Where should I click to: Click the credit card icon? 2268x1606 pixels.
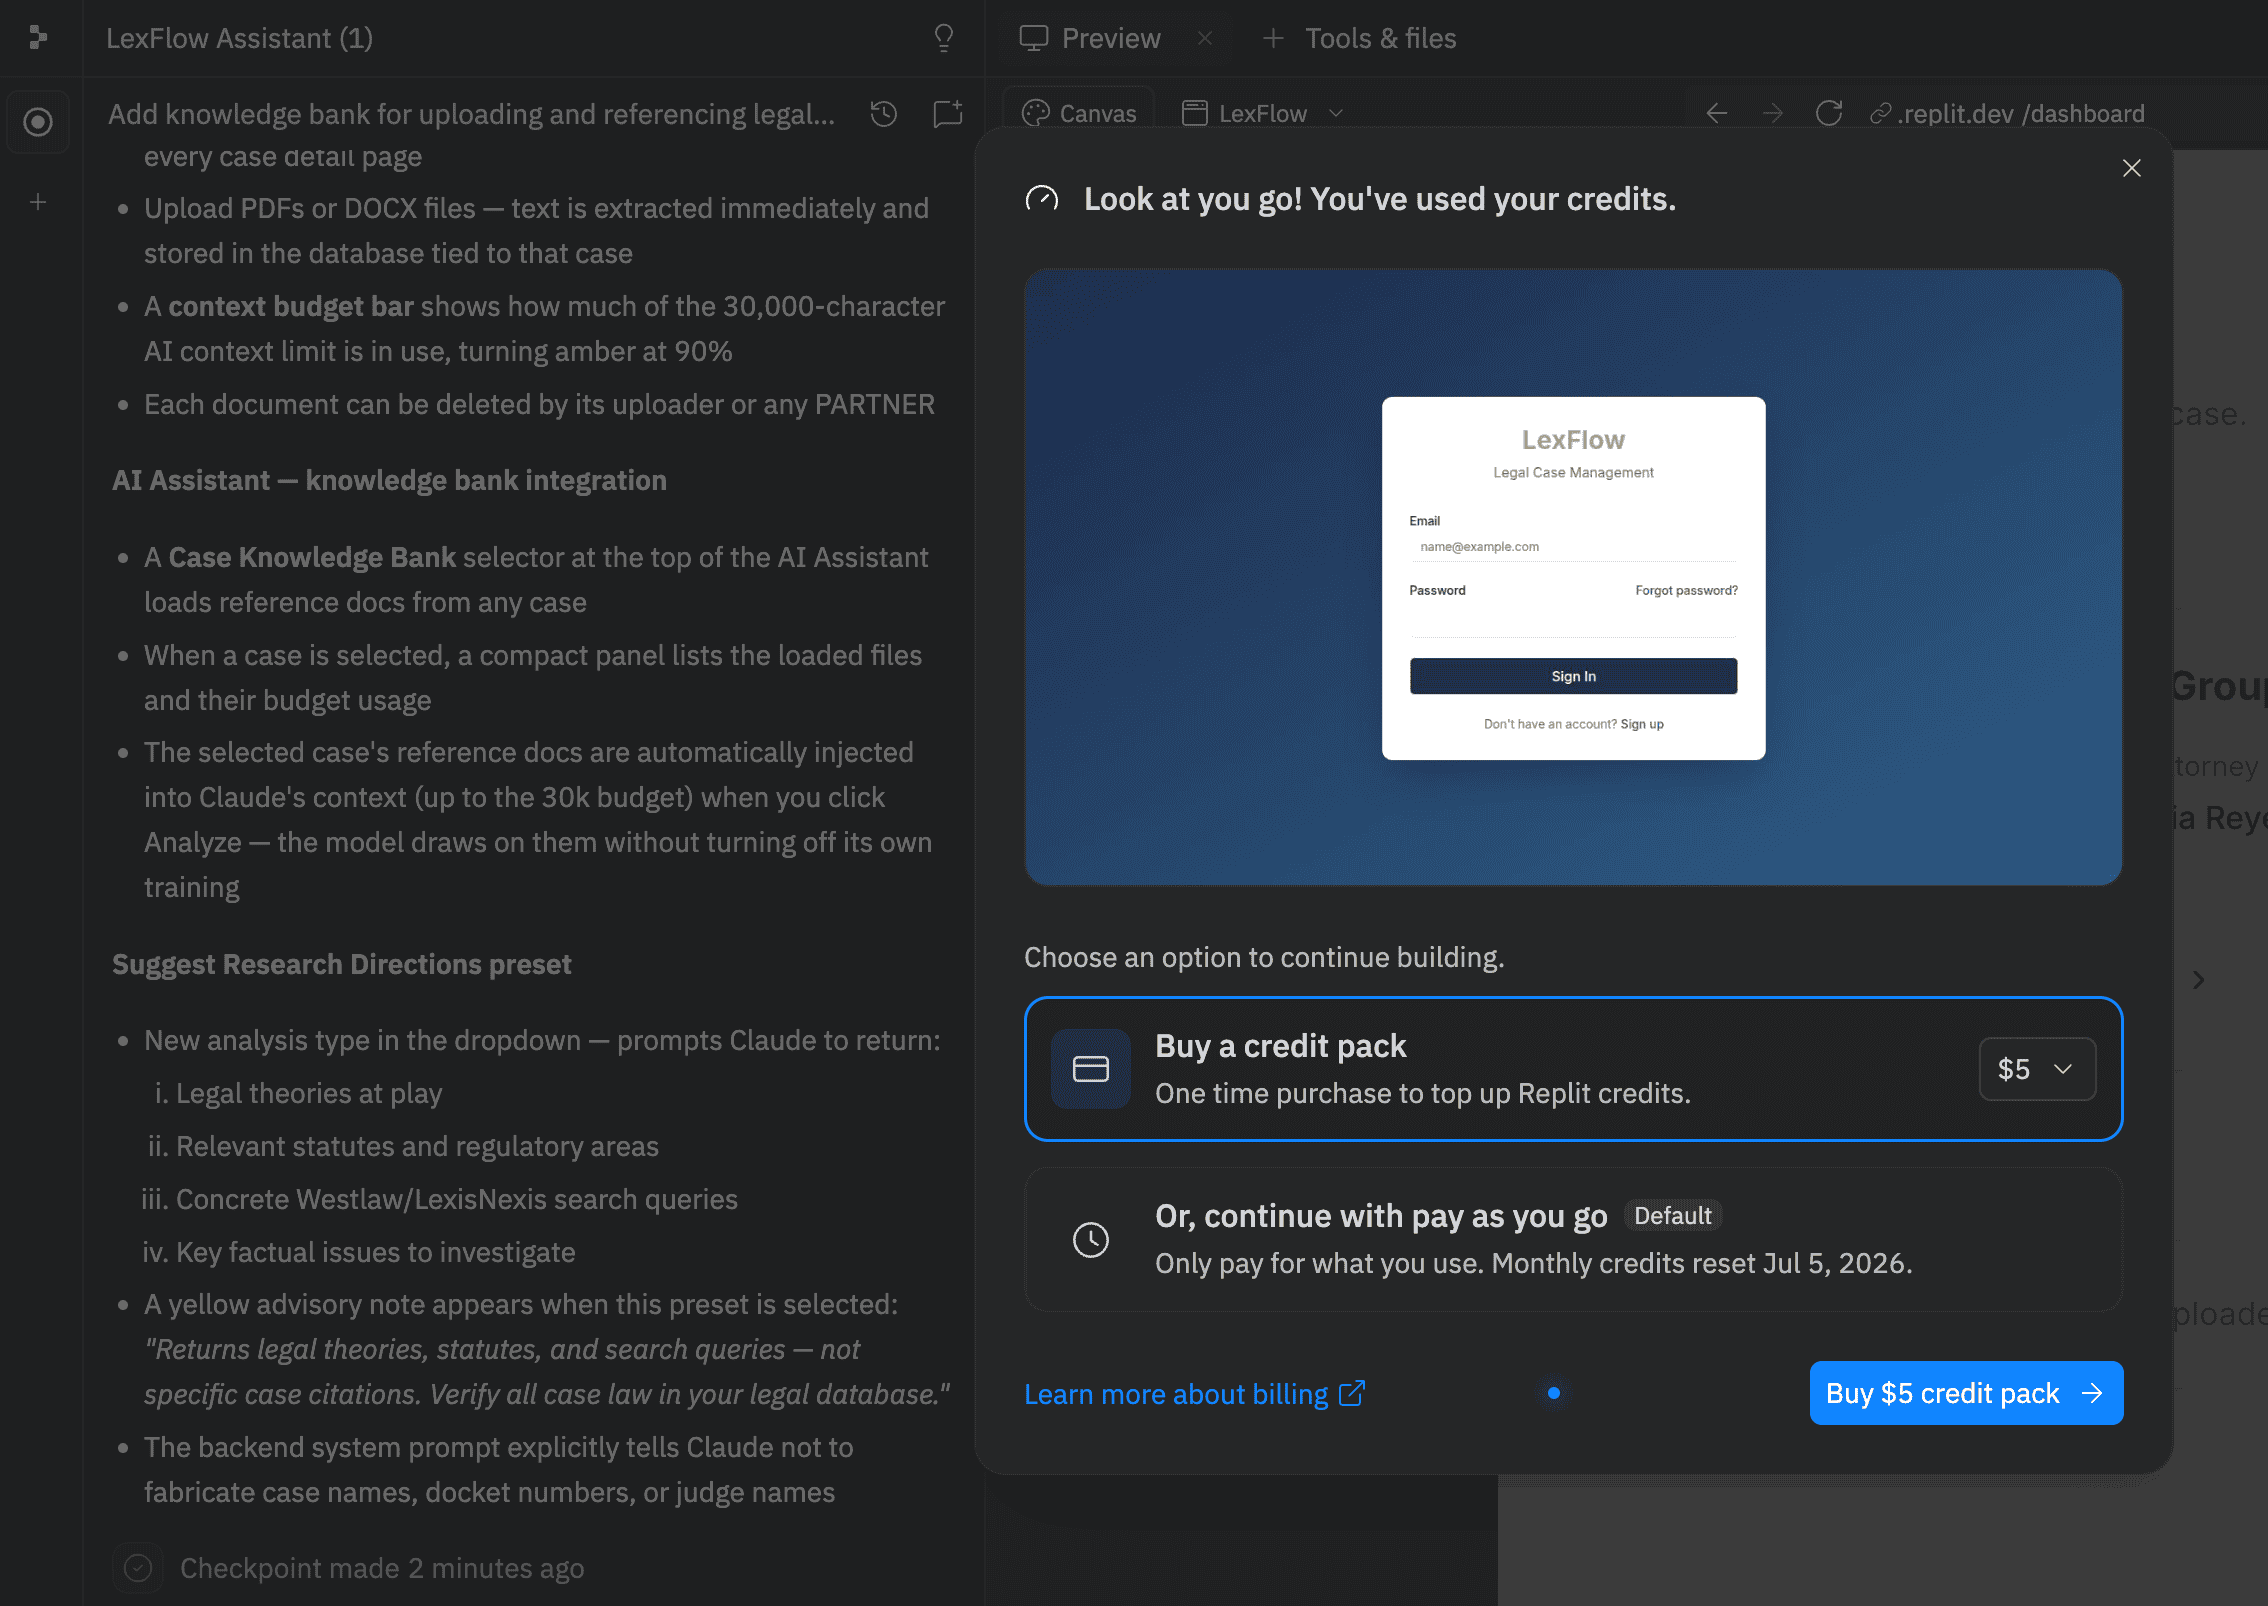pyautogui.click(x=1091, y=1069)
